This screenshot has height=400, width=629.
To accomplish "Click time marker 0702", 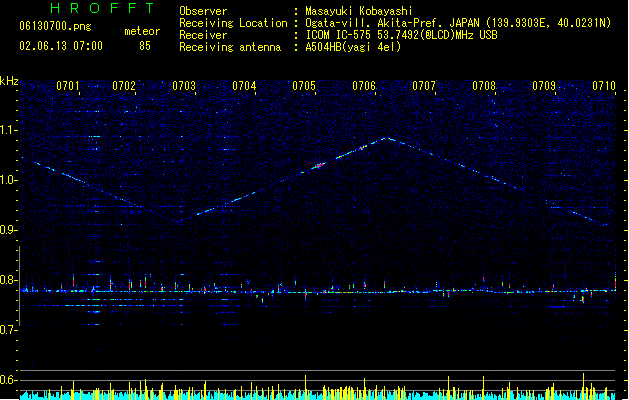I will (124, 86).
